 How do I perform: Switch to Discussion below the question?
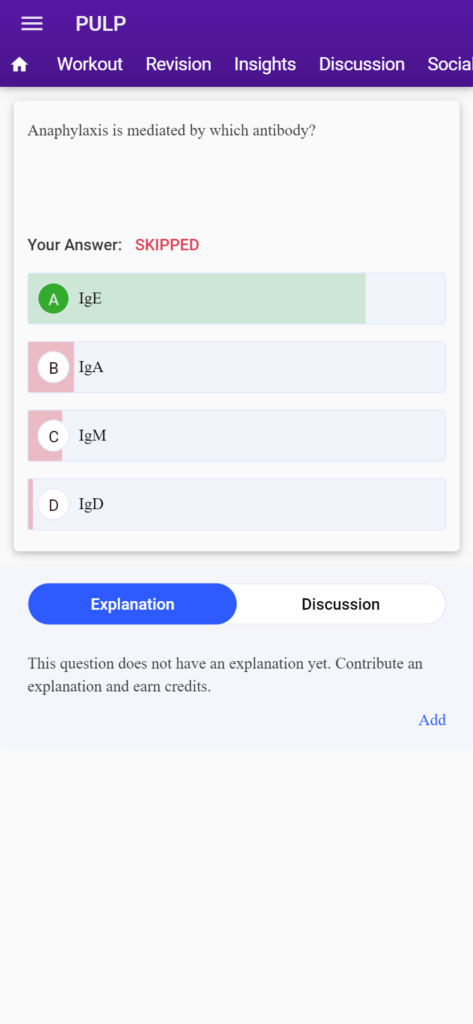pyautogui.click(x=340, y=604)
